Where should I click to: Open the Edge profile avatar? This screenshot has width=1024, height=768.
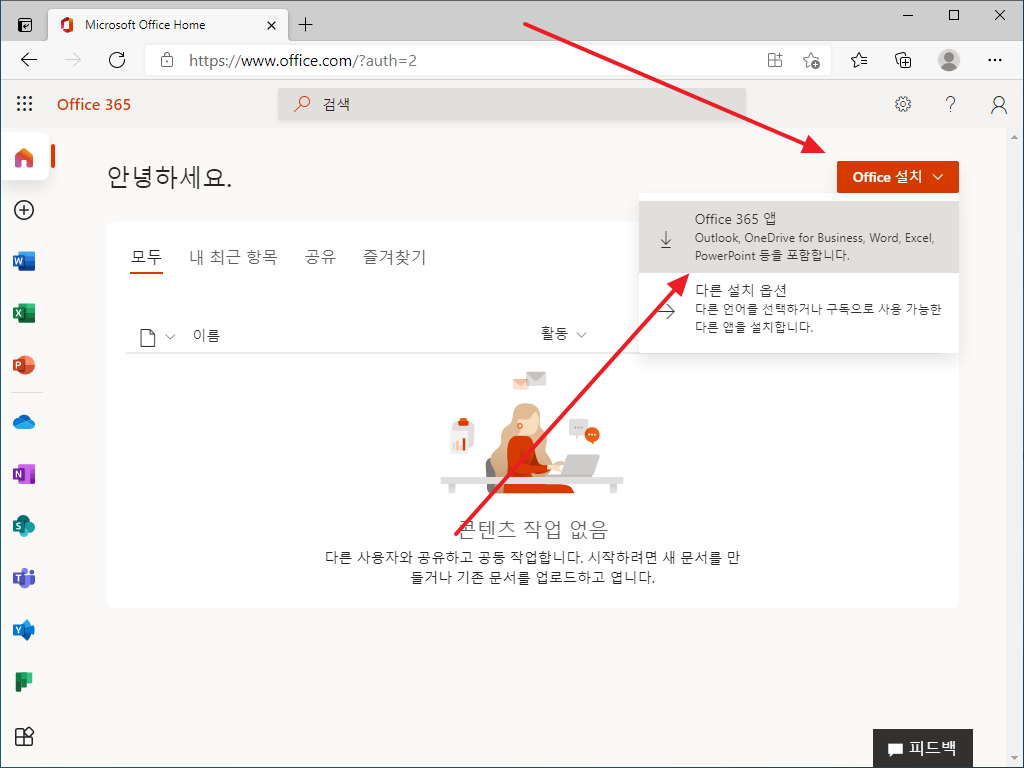pos(948,60)
